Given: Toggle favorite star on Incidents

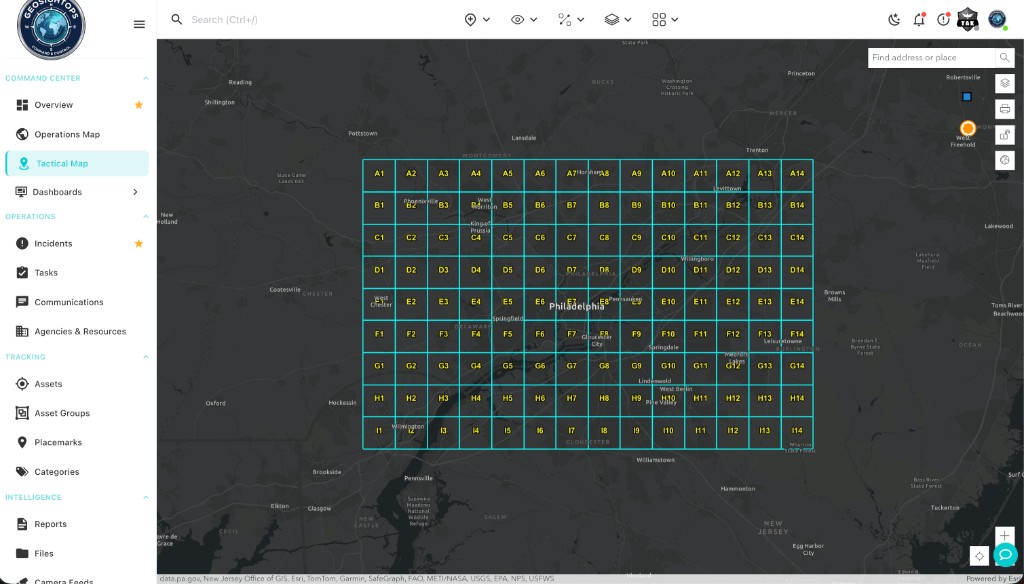Looking at the screenshot, I should point(138,244).
